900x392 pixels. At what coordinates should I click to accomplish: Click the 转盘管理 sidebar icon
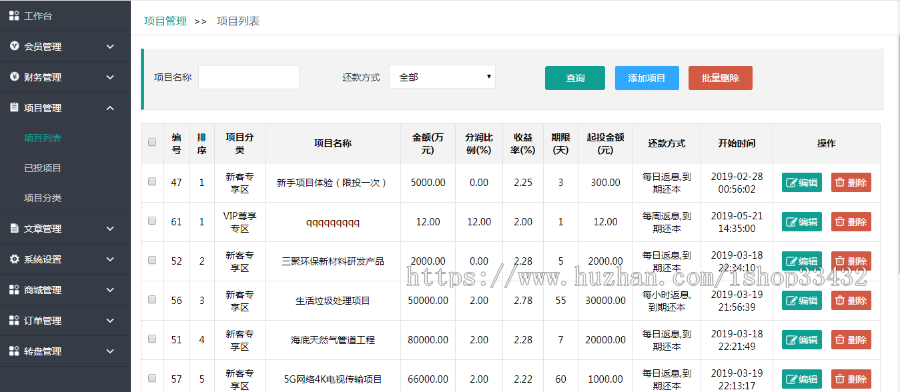pos(14,351)
